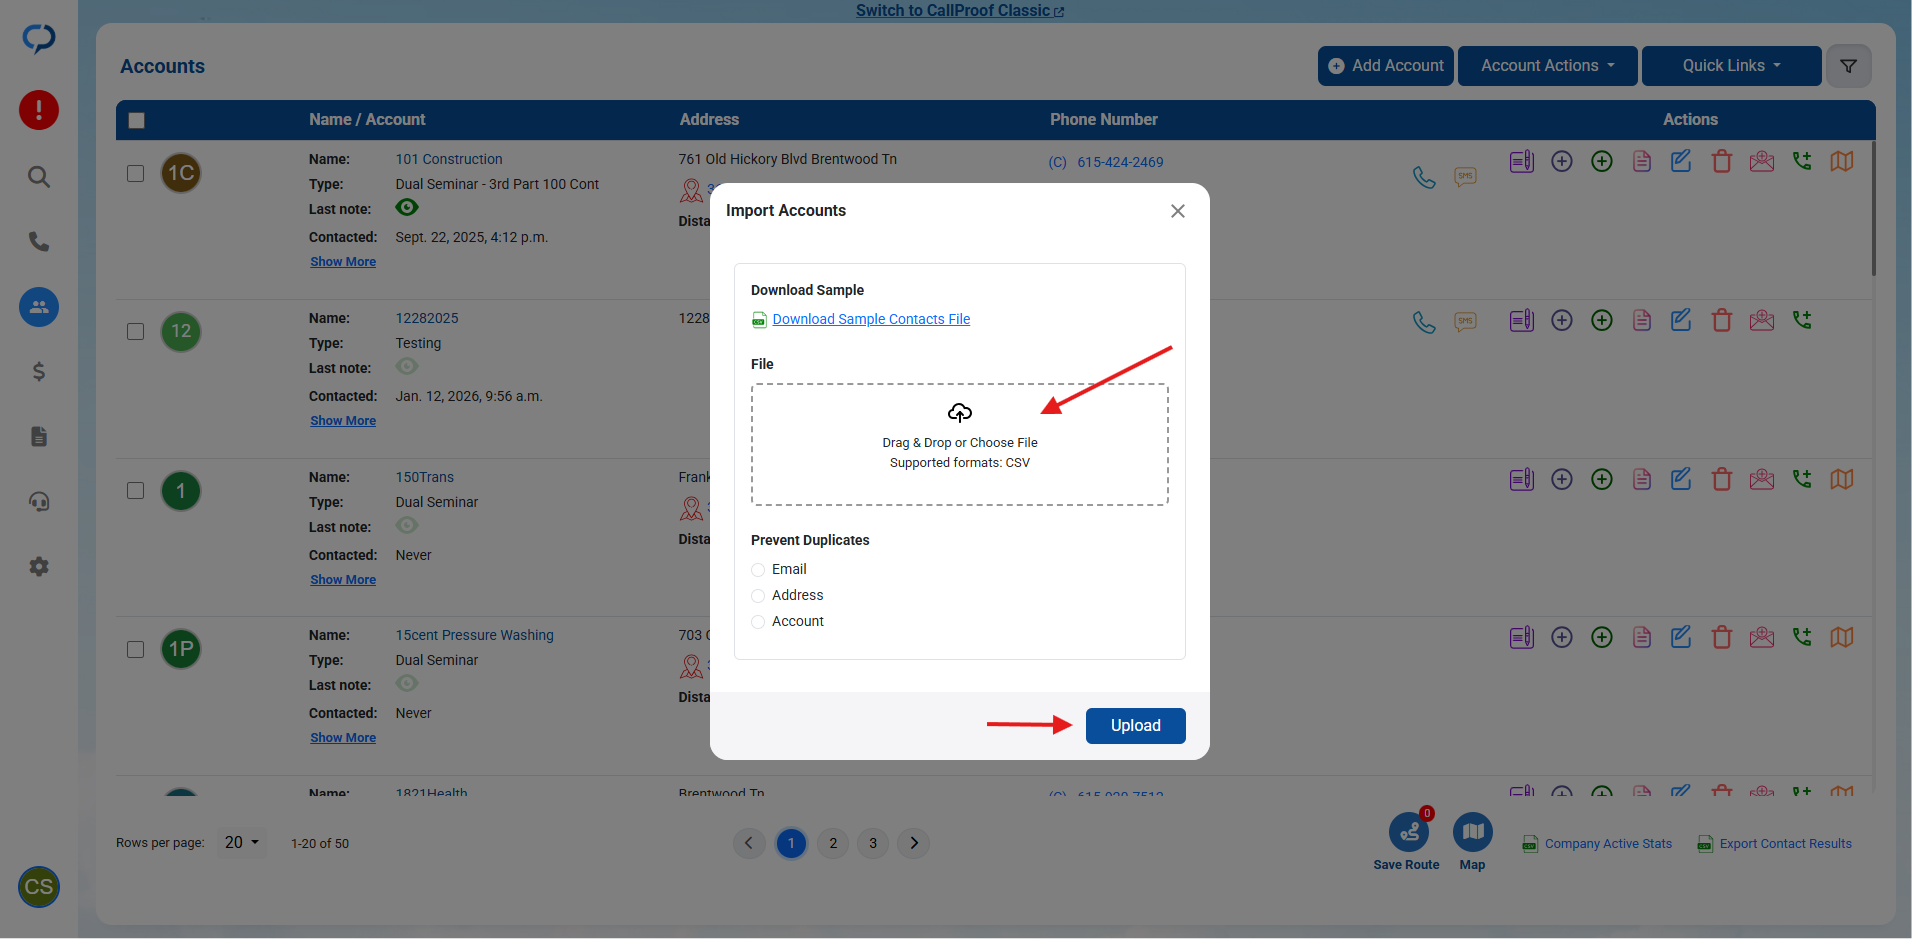This screenshot has height=939, width=1912.
Task: Toggle the select-all header checkbox
Action: [137, 120]
